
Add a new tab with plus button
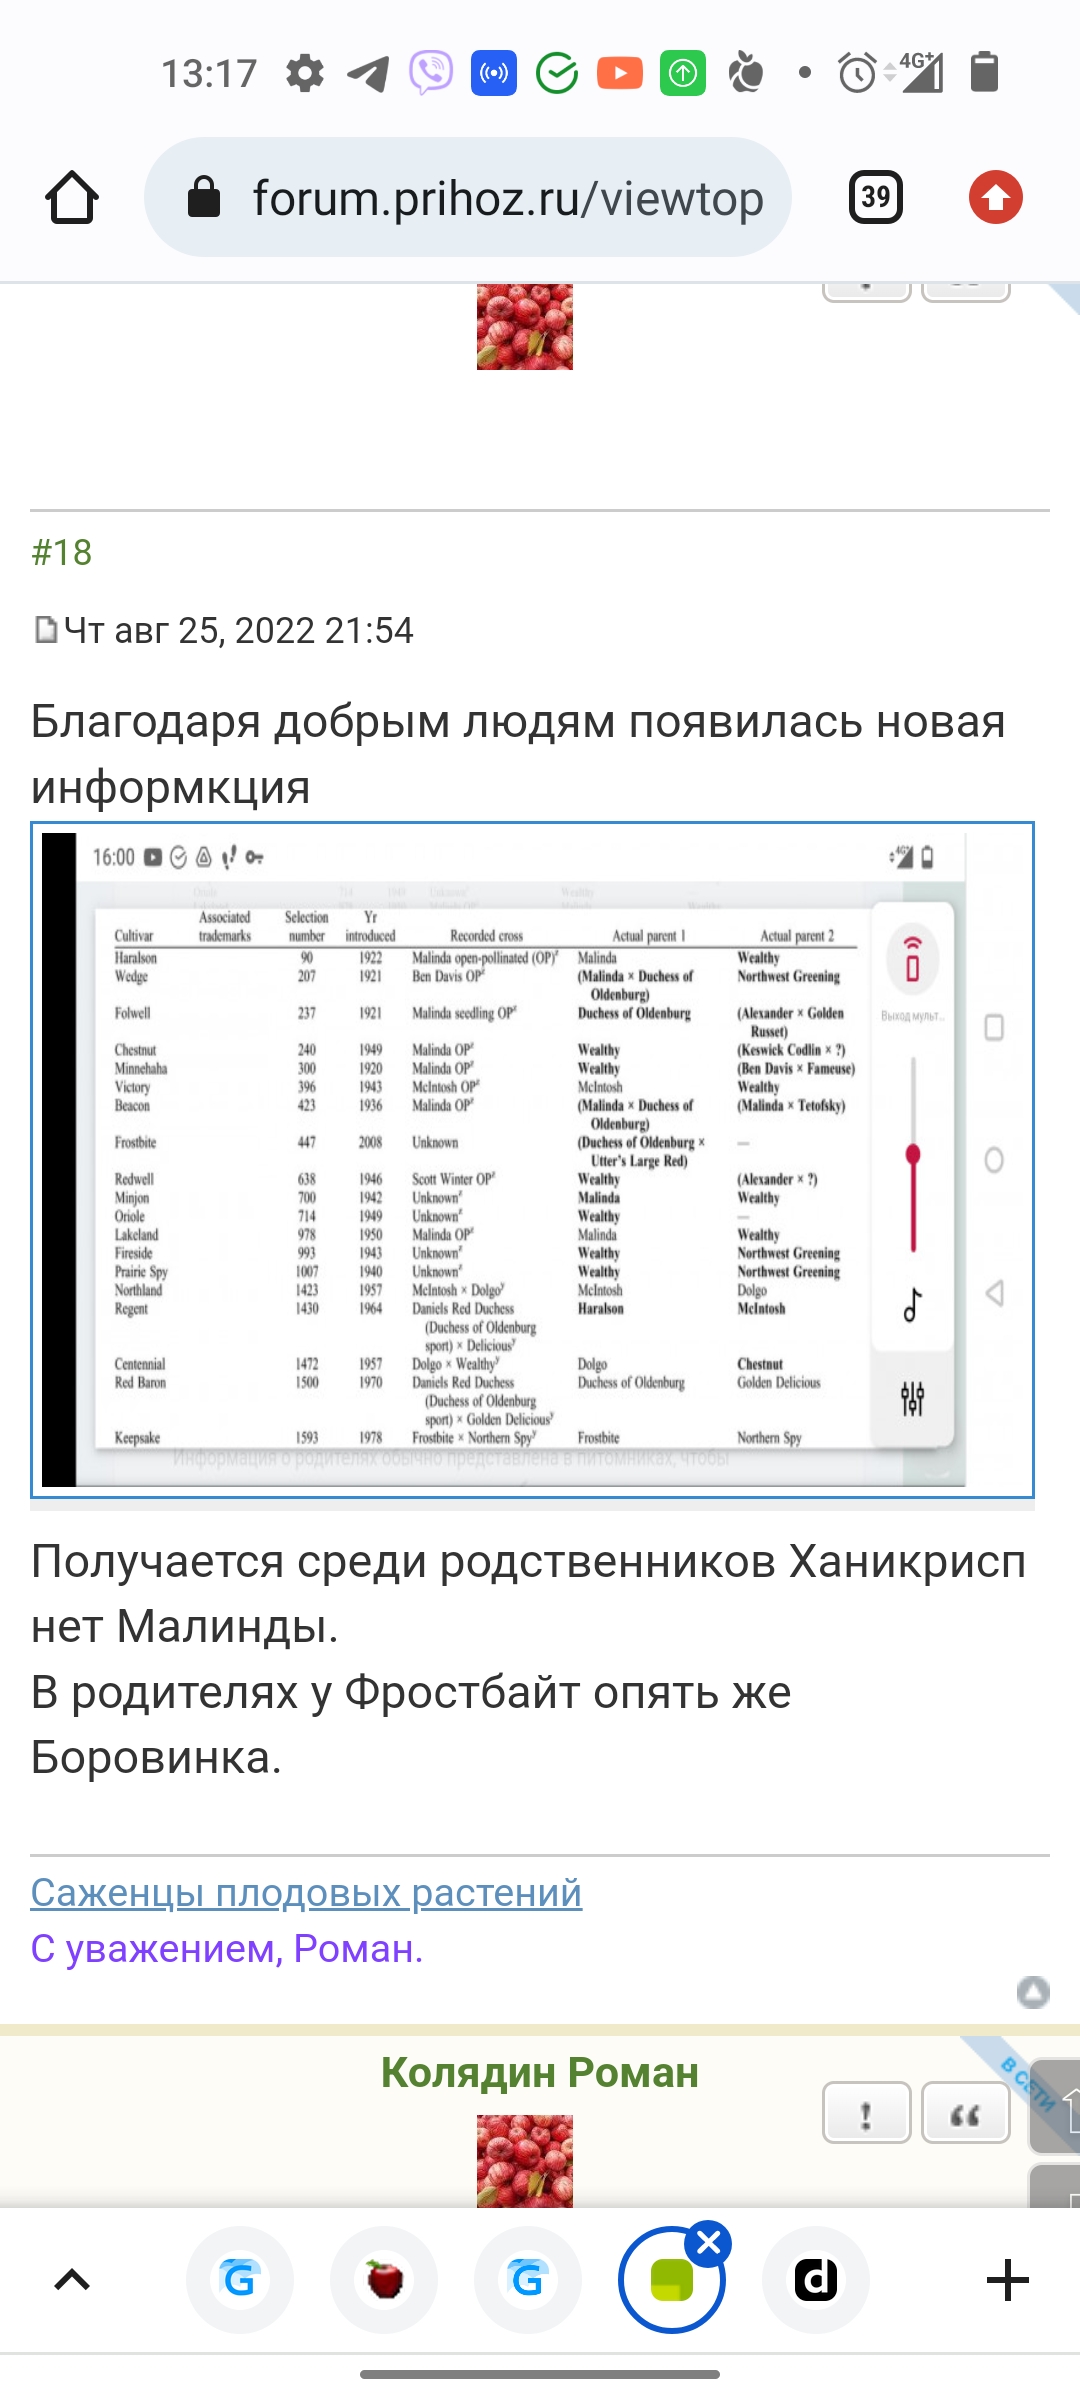tap(1007, 2280)
